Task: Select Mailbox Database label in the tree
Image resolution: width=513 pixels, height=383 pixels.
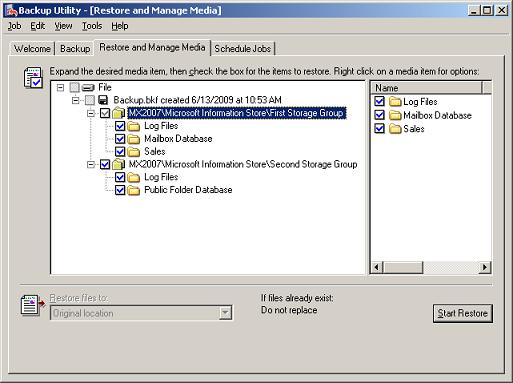Action: (x=178, y=139)
